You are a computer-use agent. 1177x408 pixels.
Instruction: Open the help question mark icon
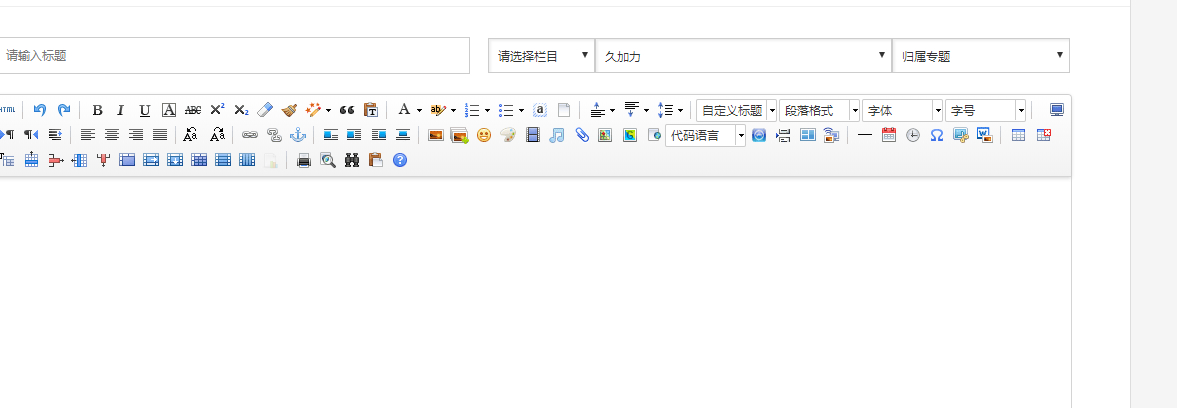(x=400, y=160)
